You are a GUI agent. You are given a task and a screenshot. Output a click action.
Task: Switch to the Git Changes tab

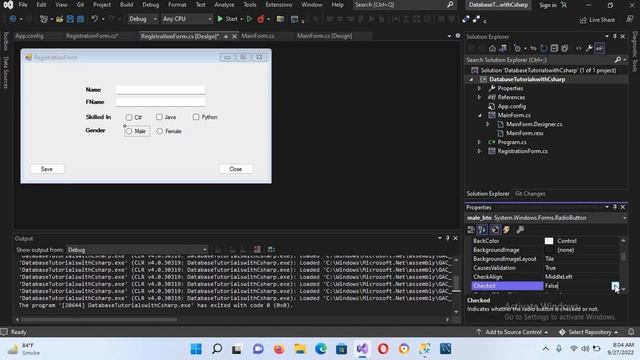[x=530, y=194]
